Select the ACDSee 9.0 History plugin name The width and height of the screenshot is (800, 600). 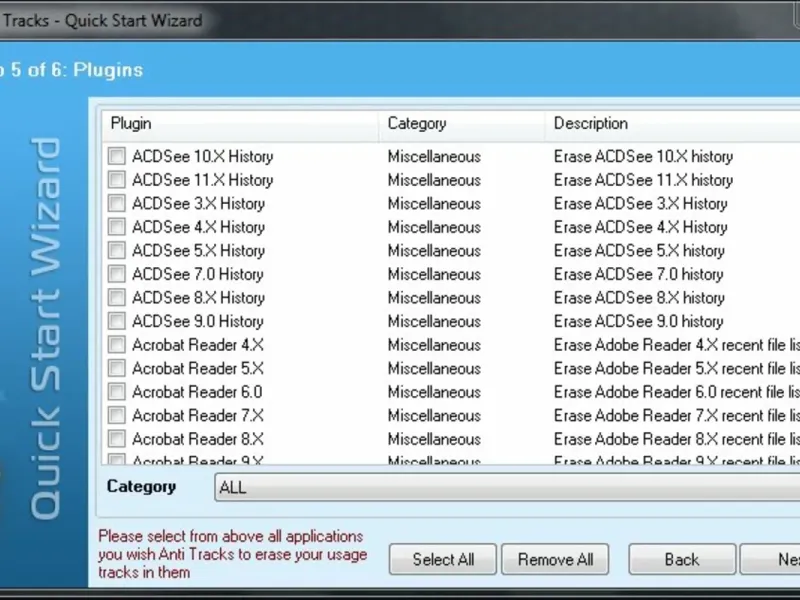pos(198,321)
